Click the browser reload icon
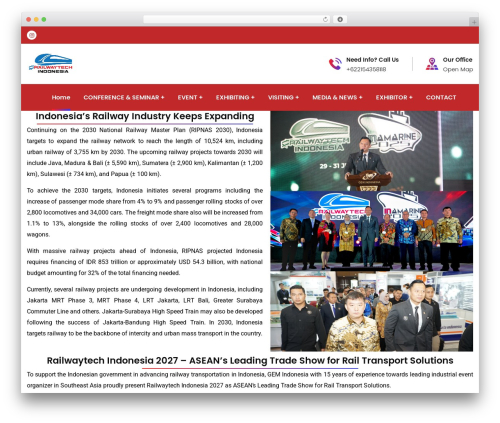This screenshot has height=423, width=500. tap(325, 19)
